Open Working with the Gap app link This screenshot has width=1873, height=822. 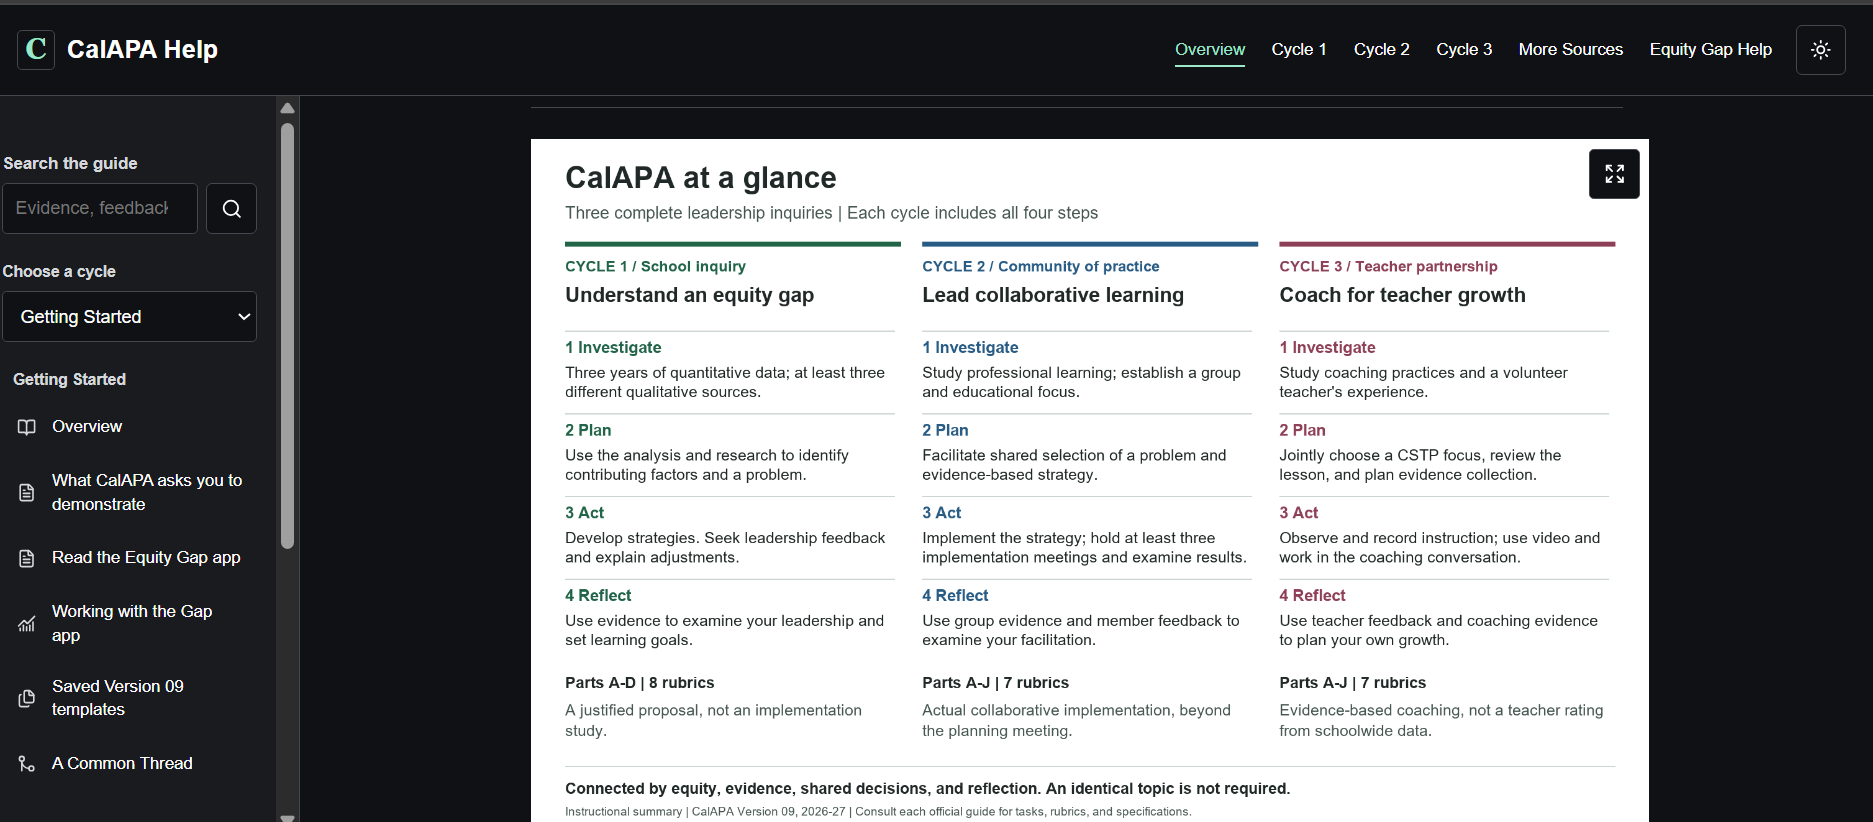[132, 623]
